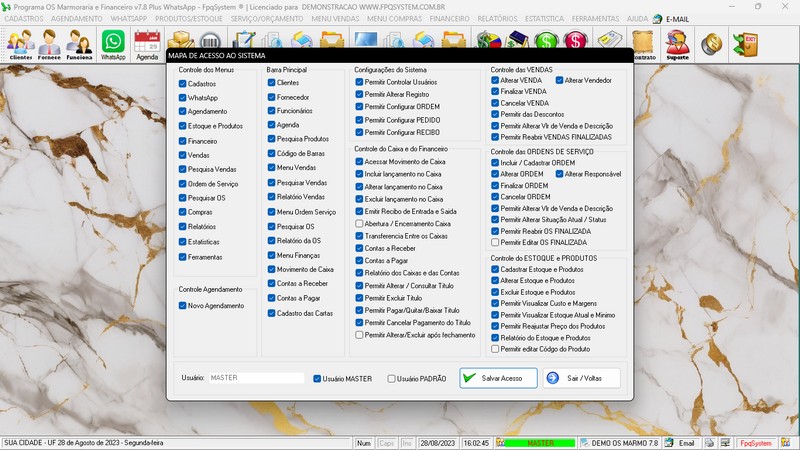Click the red dollar sign icon

coord(576,40)
